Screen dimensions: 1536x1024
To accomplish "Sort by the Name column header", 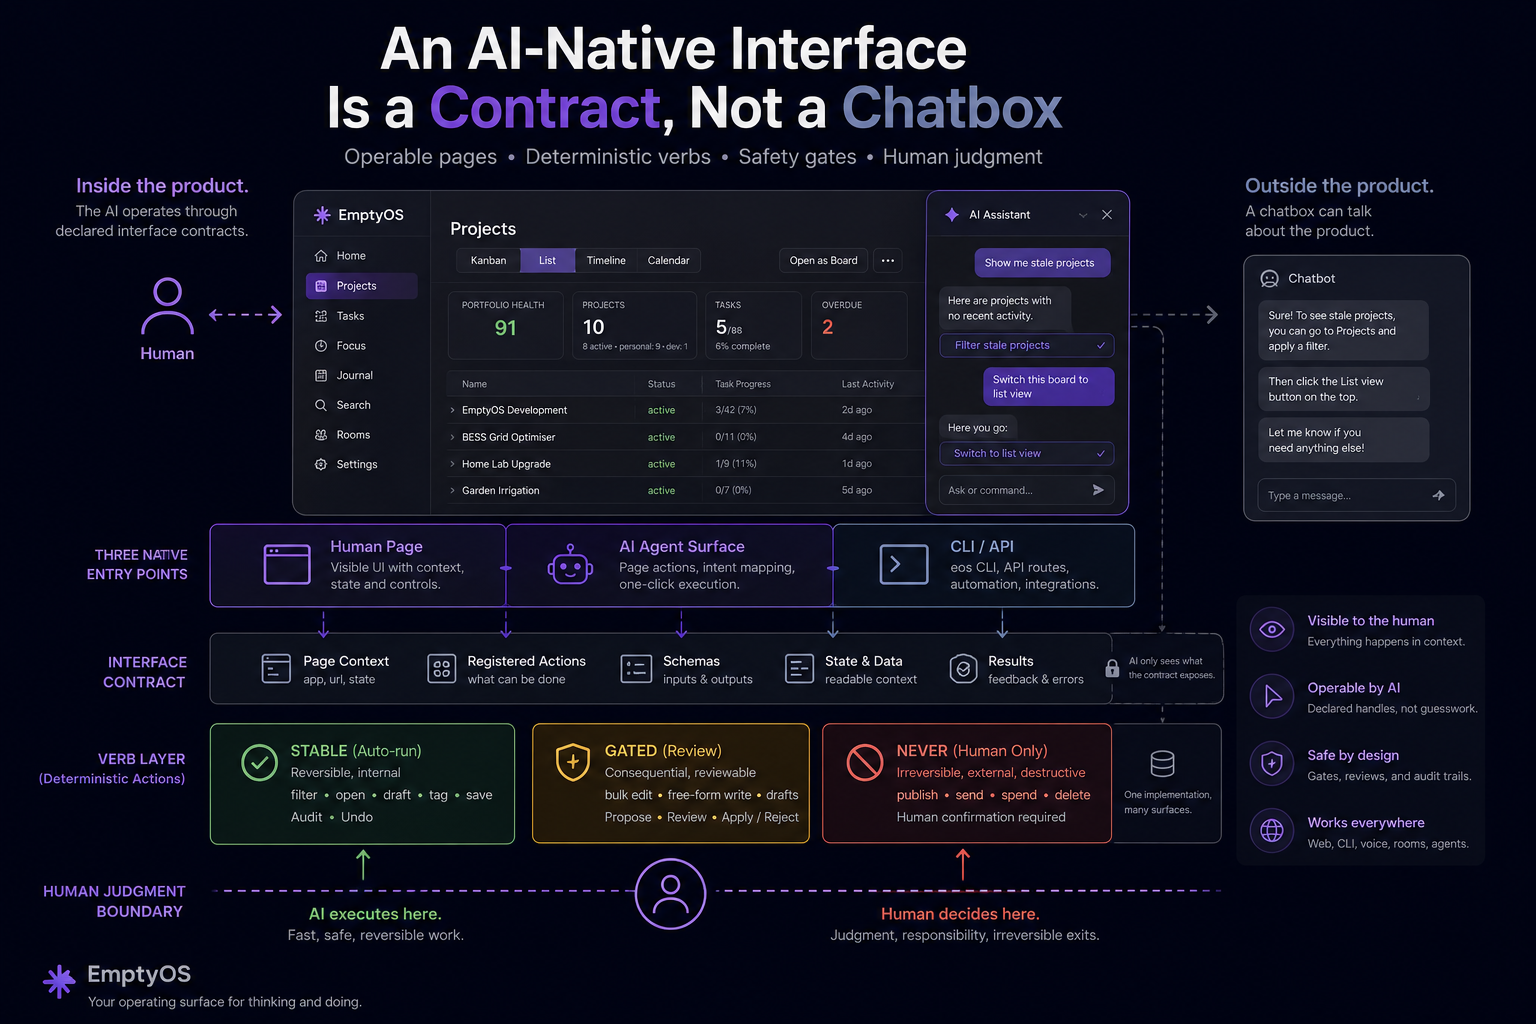I will click(x=474, y=384).
